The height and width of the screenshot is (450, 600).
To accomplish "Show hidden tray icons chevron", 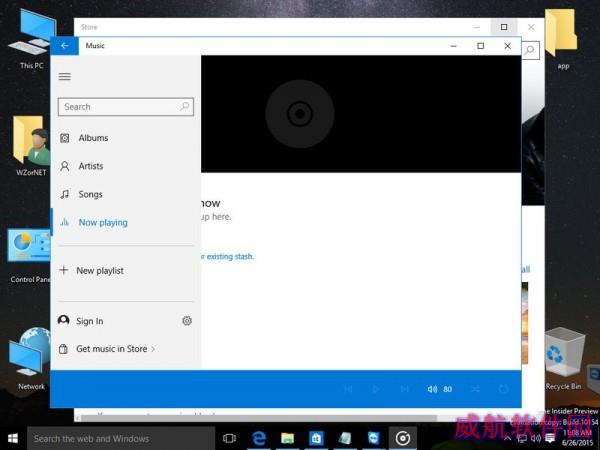I will (508, 438).
